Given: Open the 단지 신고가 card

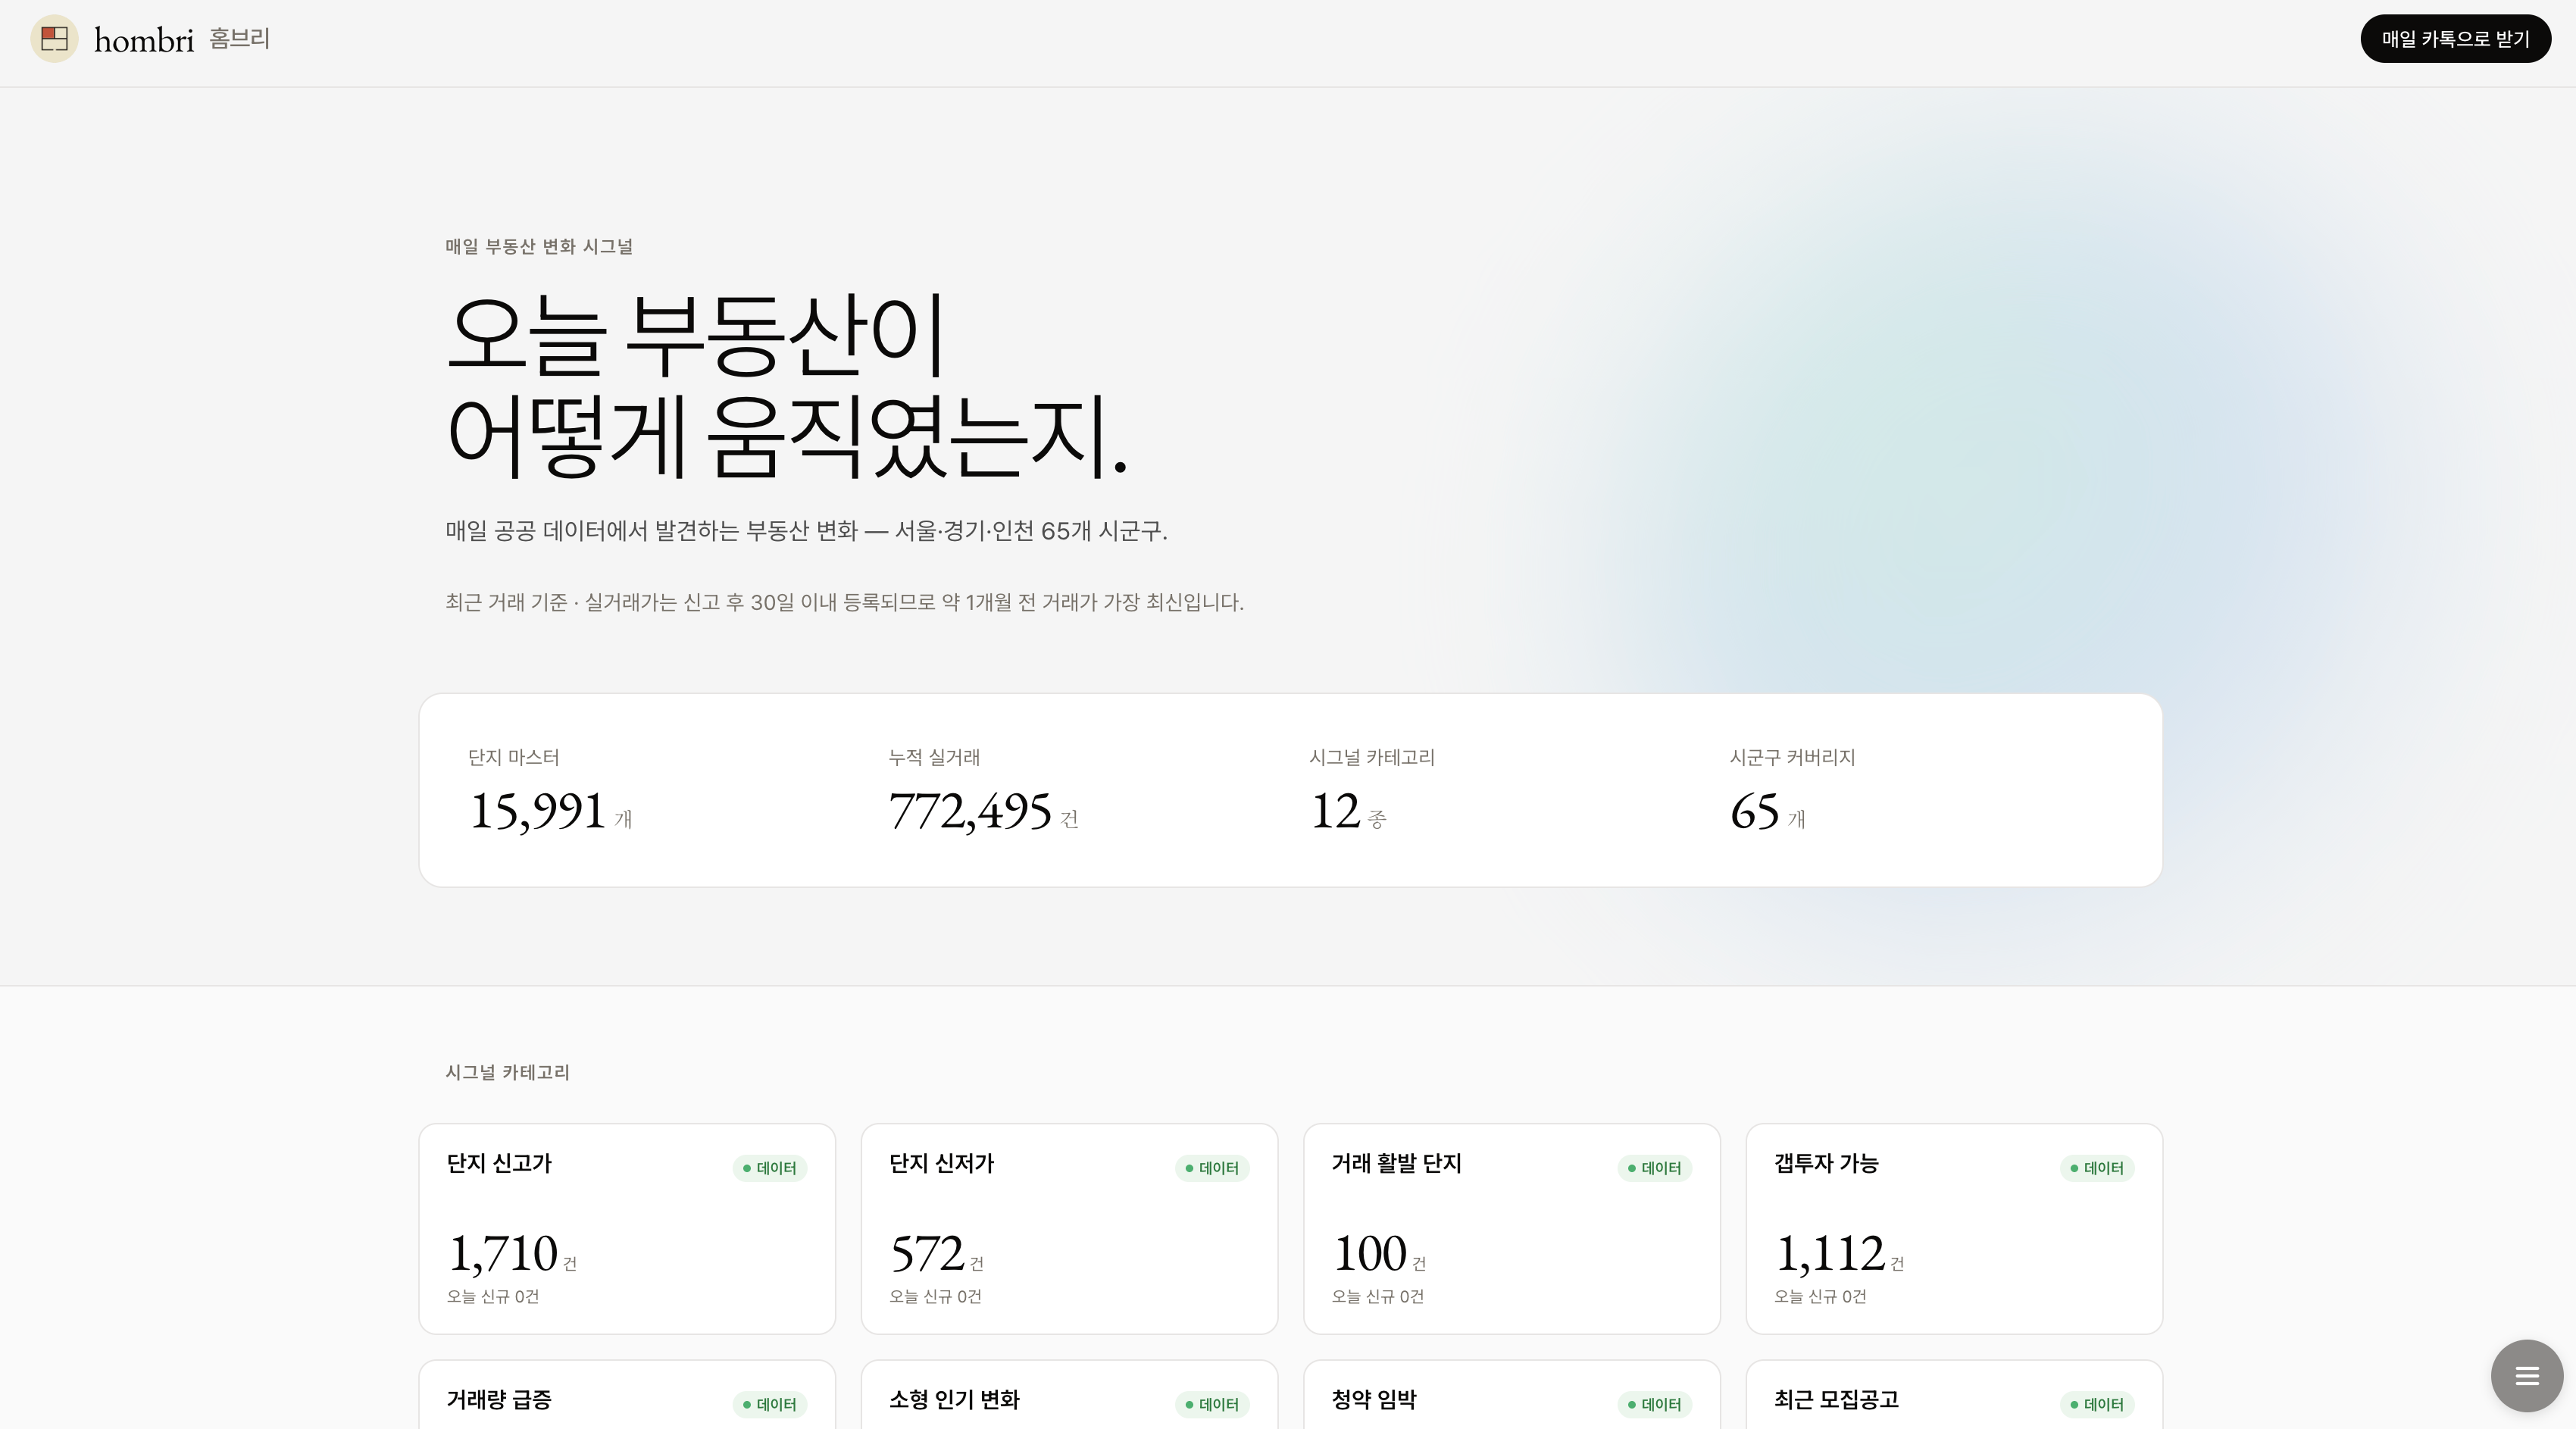Looking at the screenshot, I should click(627, 1229).
